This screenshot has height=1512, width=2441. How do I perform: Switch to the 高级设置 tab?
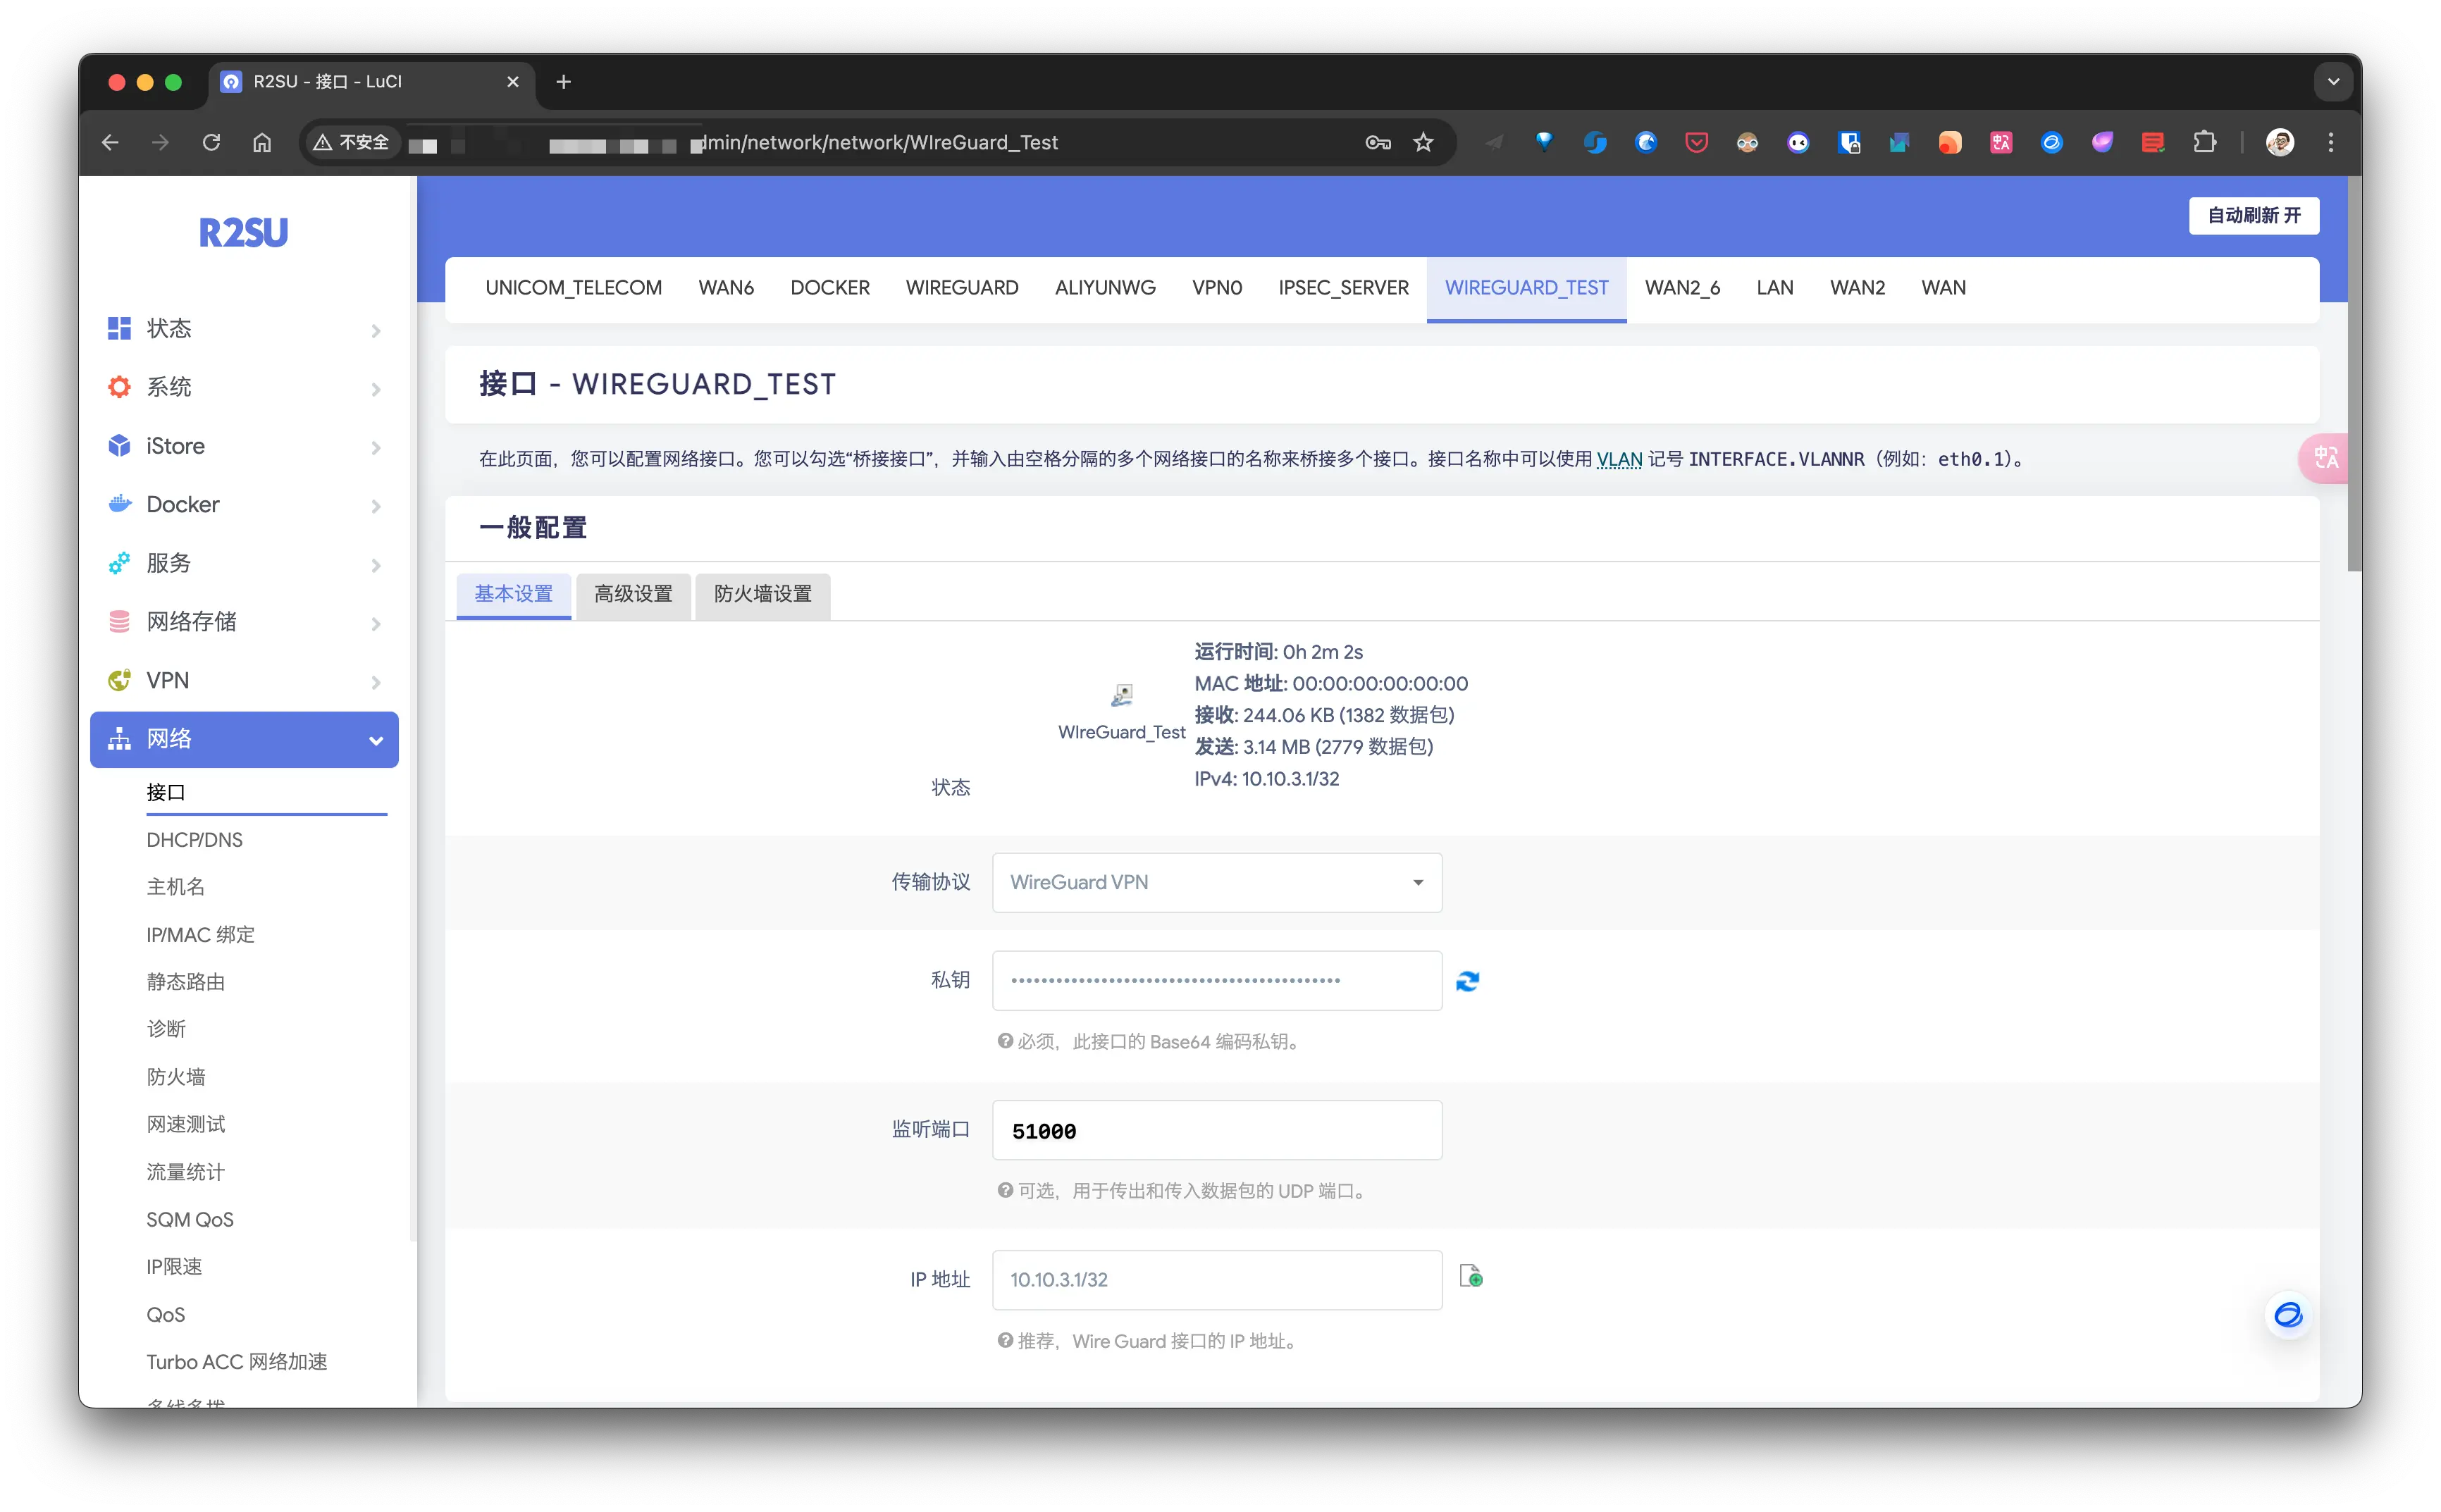[633, 594]
